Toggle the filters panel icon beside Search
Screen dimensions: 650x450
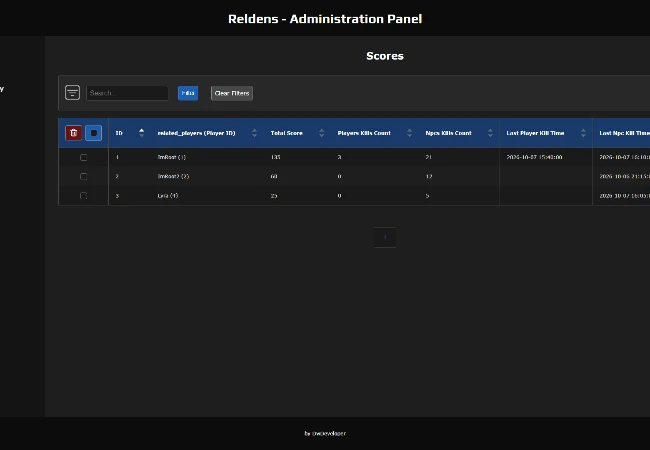point(72,93)
